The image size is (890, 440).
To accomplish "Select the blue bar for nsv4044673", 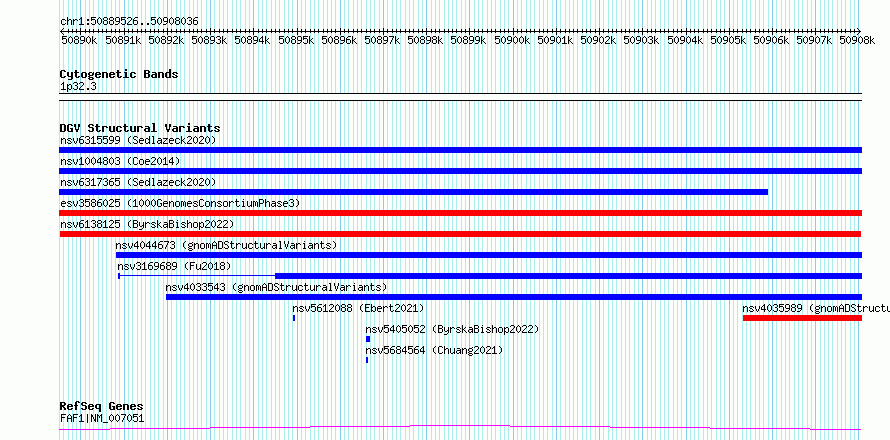I will coord(489,255).
